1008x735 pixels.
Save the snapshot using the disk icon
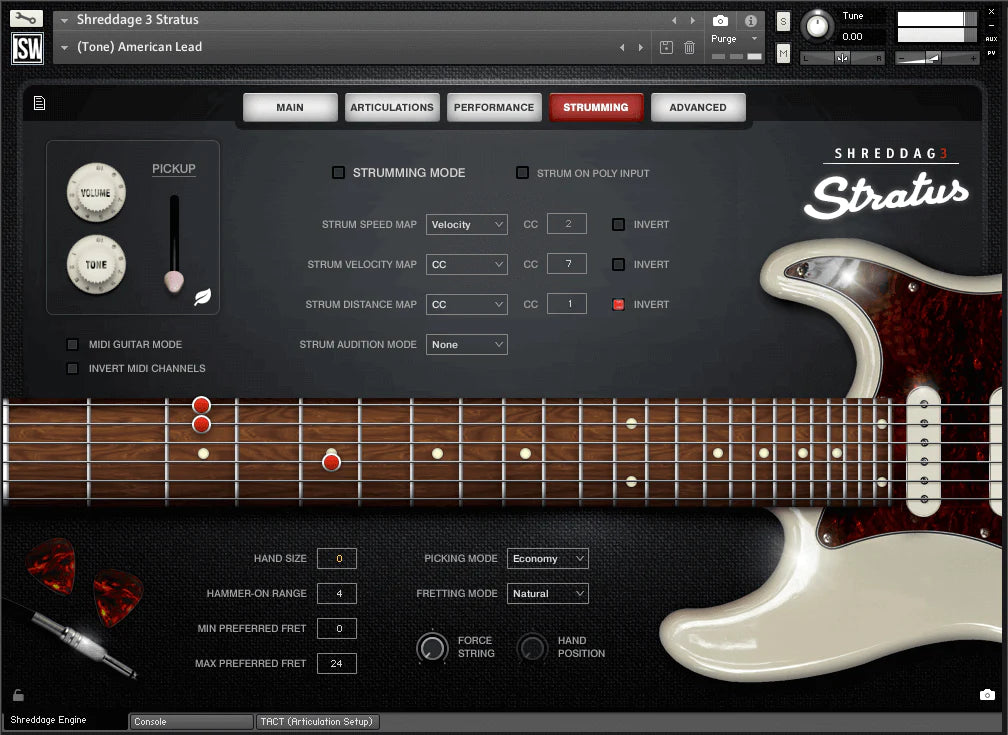[x=665, y=47]
